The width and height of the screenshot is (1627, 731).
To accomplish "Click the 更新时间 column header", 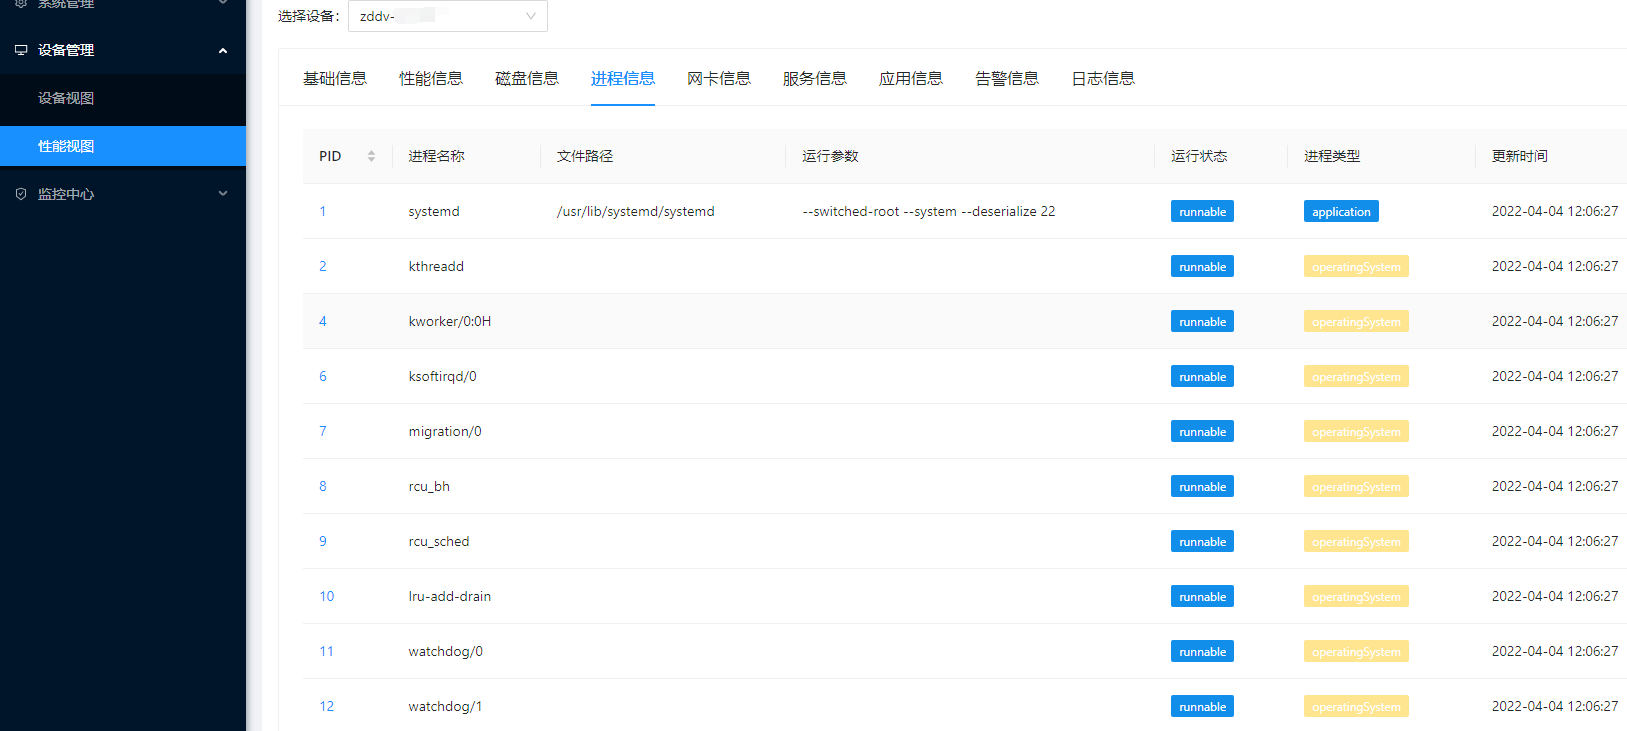I will pos(1520,156).
